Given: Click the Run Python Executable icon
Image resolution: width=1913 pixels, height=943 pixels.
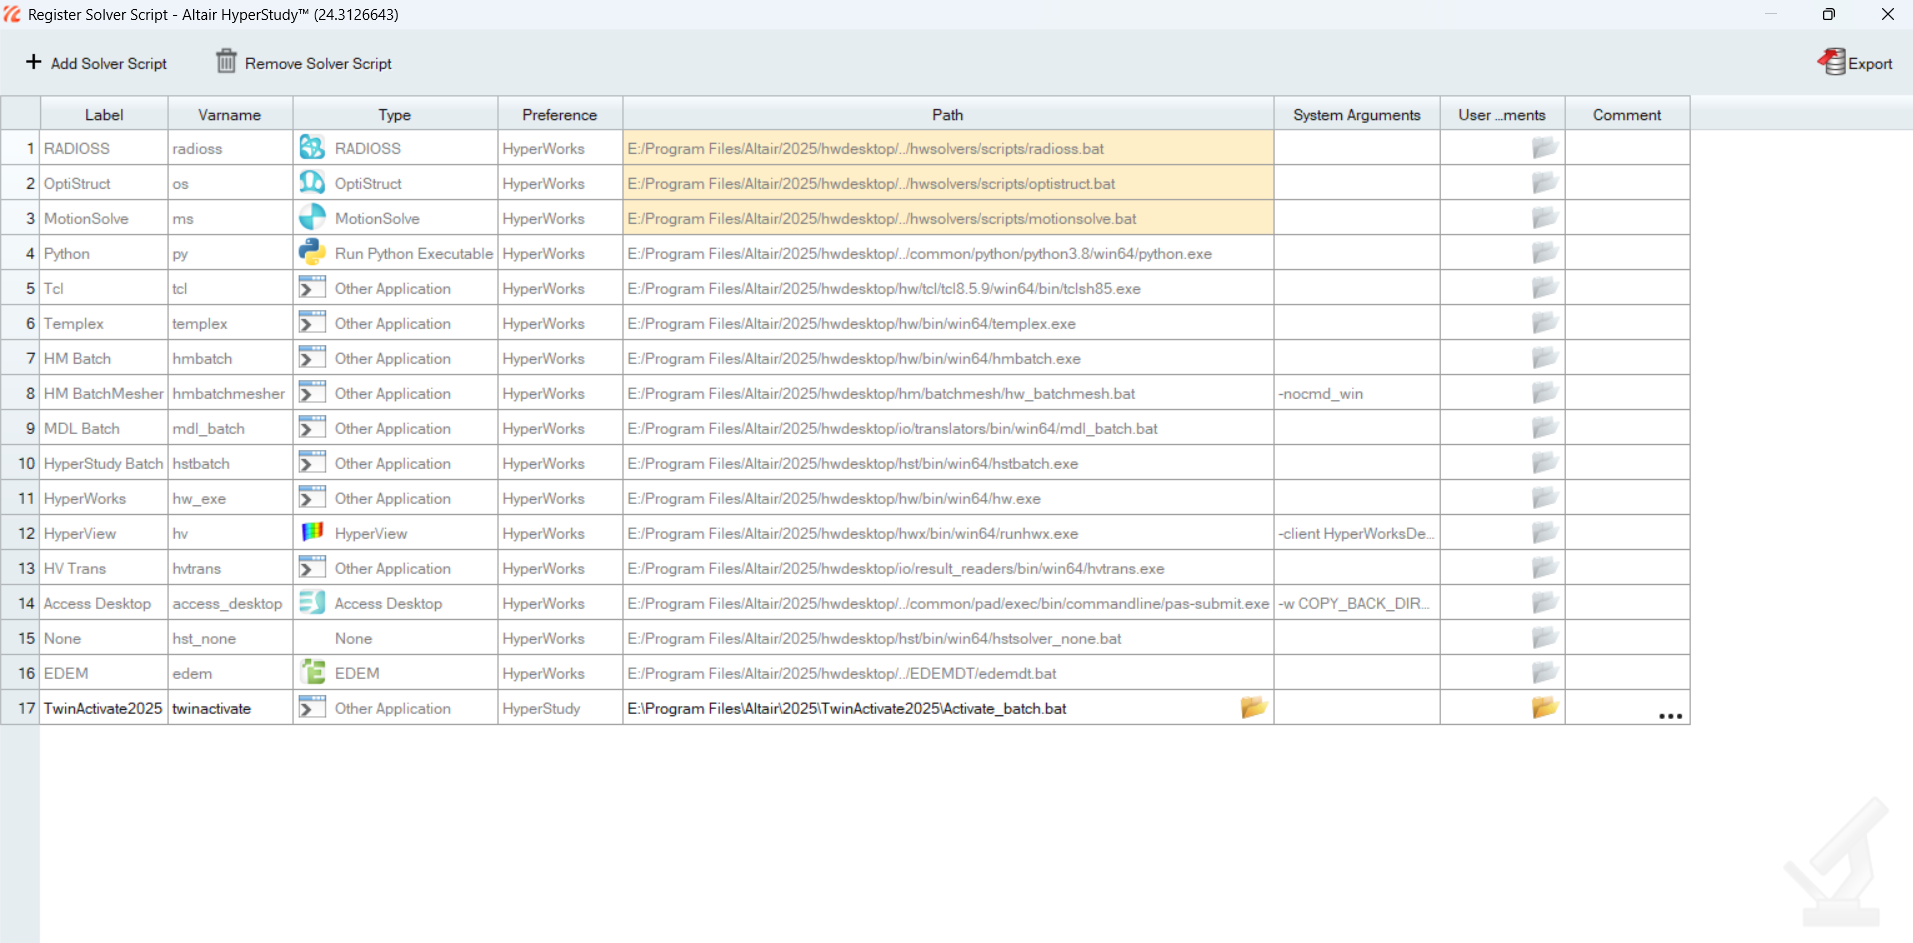Looking at the screenshot, I should (311, 252).
